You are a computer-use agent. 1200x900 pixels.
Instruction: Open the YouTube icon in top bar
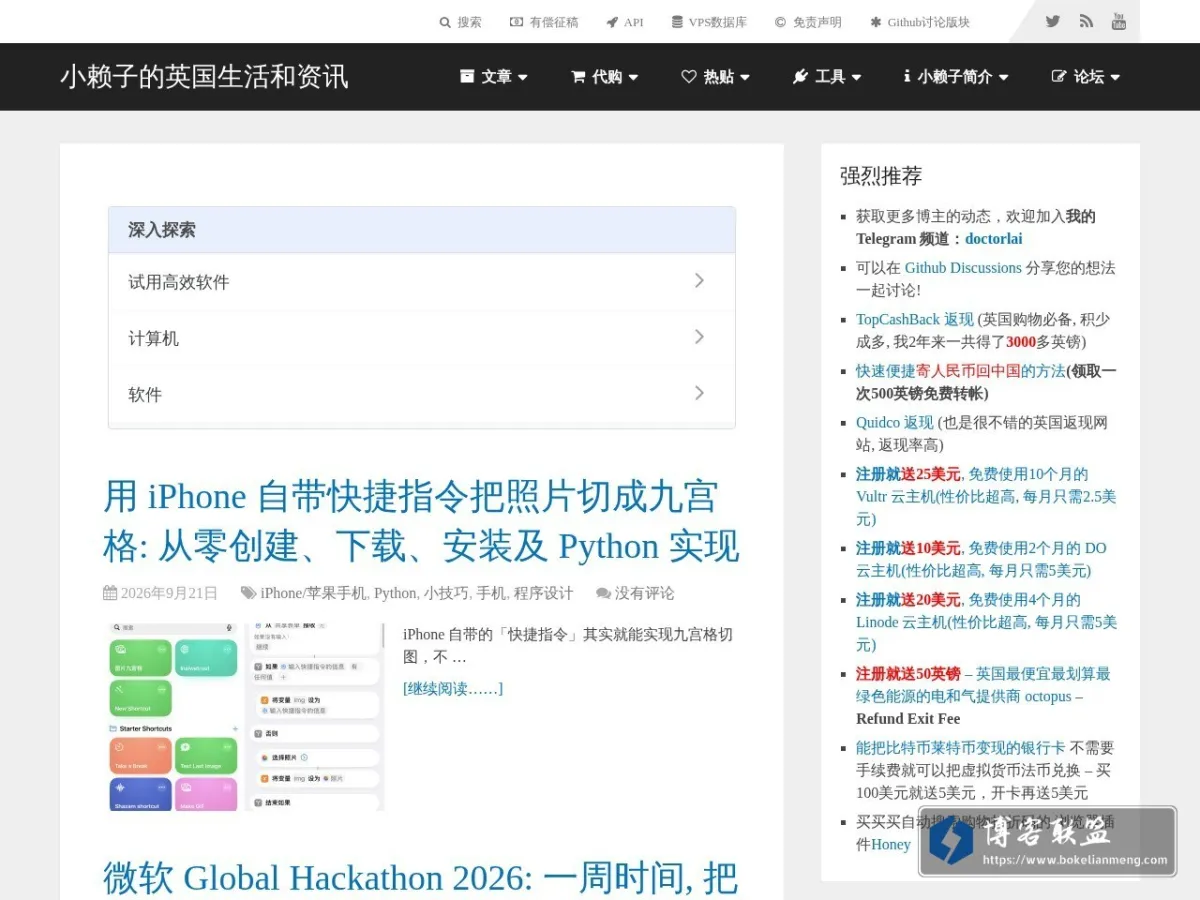(1119, 21)
